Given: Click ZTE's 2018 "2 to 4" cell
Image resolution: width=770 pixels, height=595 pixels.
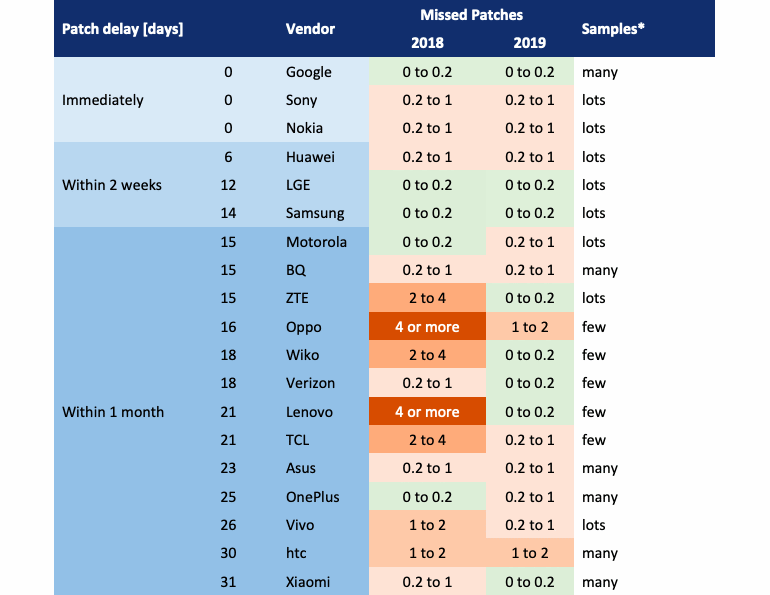Looking at the screenshot, I should click(x=427, y=298).
